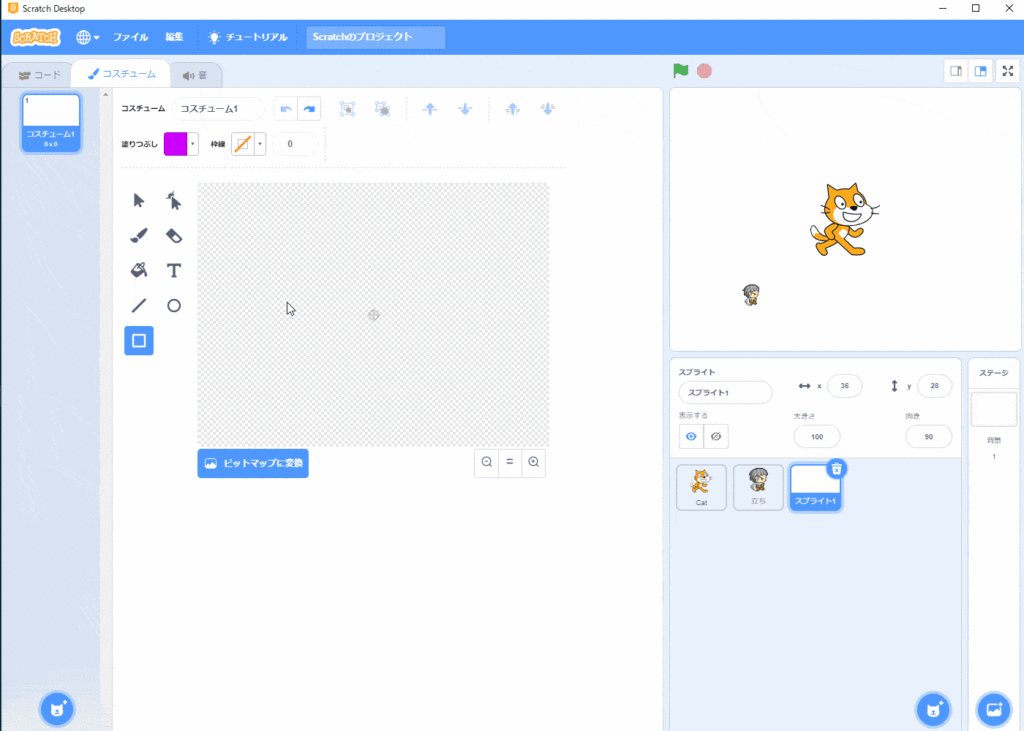
Task: Select the Line tool
Action: tap(139, 306)
